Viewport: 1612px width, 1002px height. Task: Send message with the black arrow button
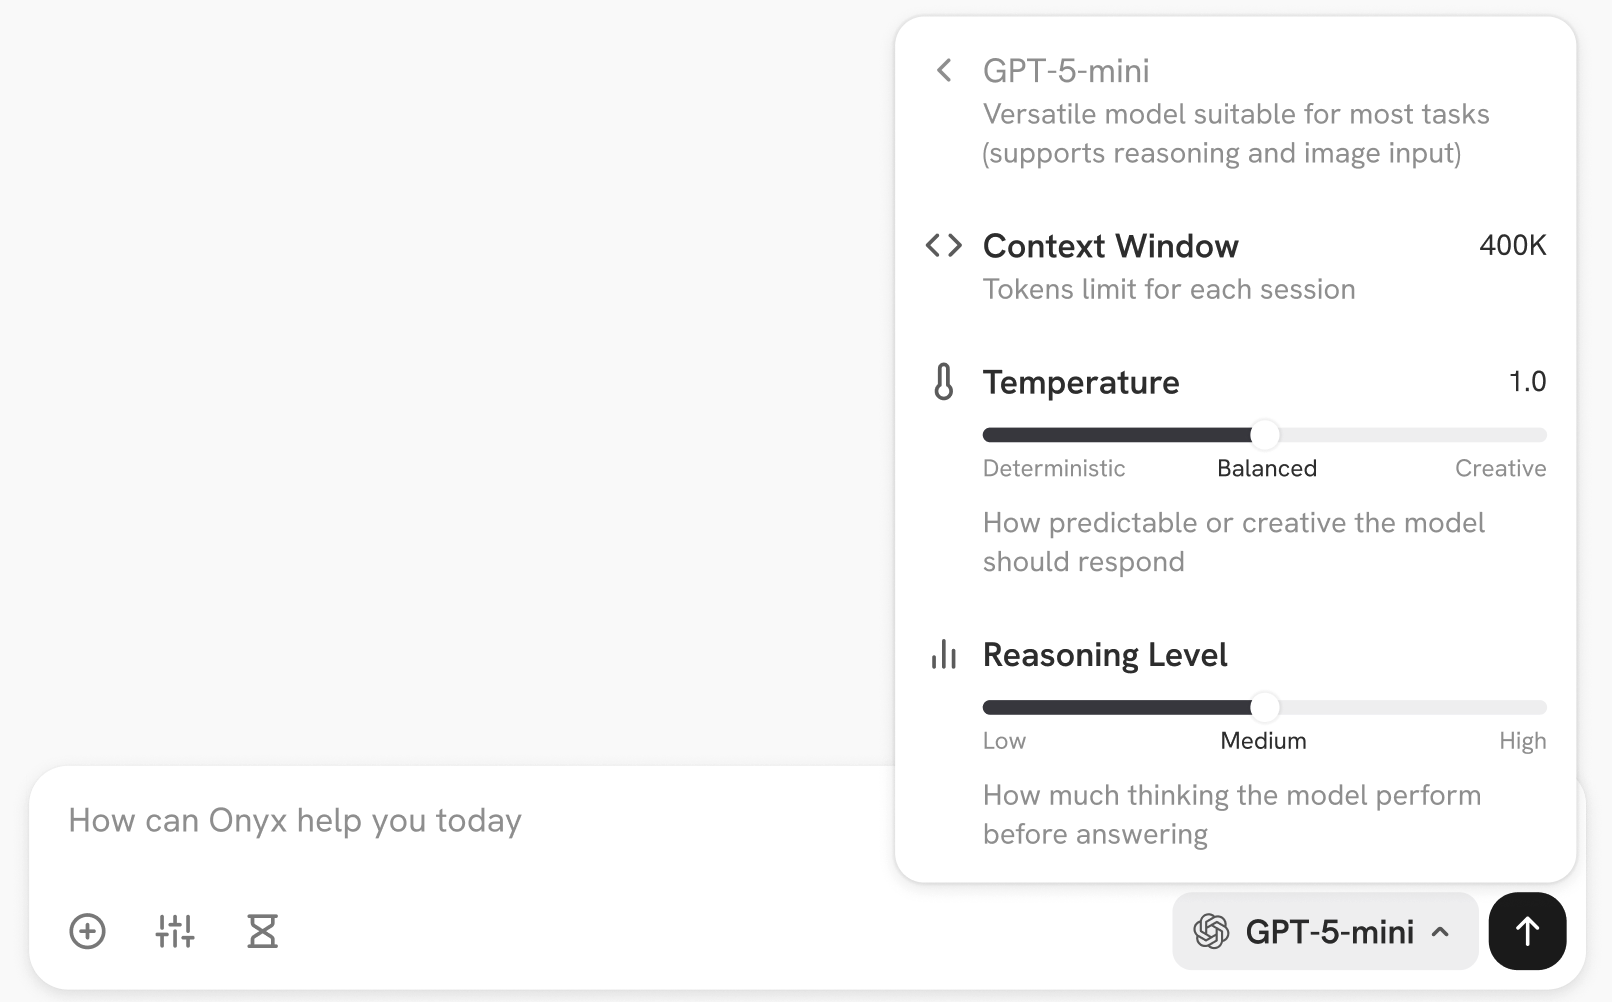point(1527,931)
